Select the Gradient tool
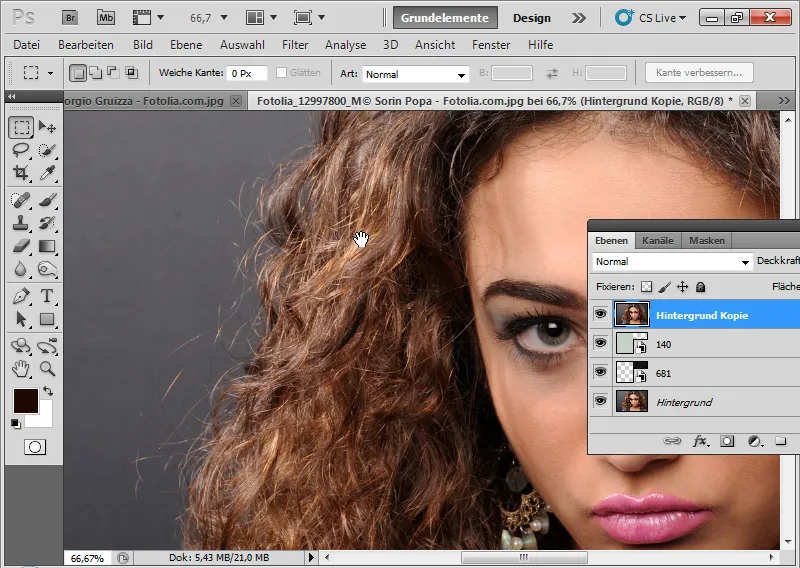800x568 pixels. (x=47, y=246)
